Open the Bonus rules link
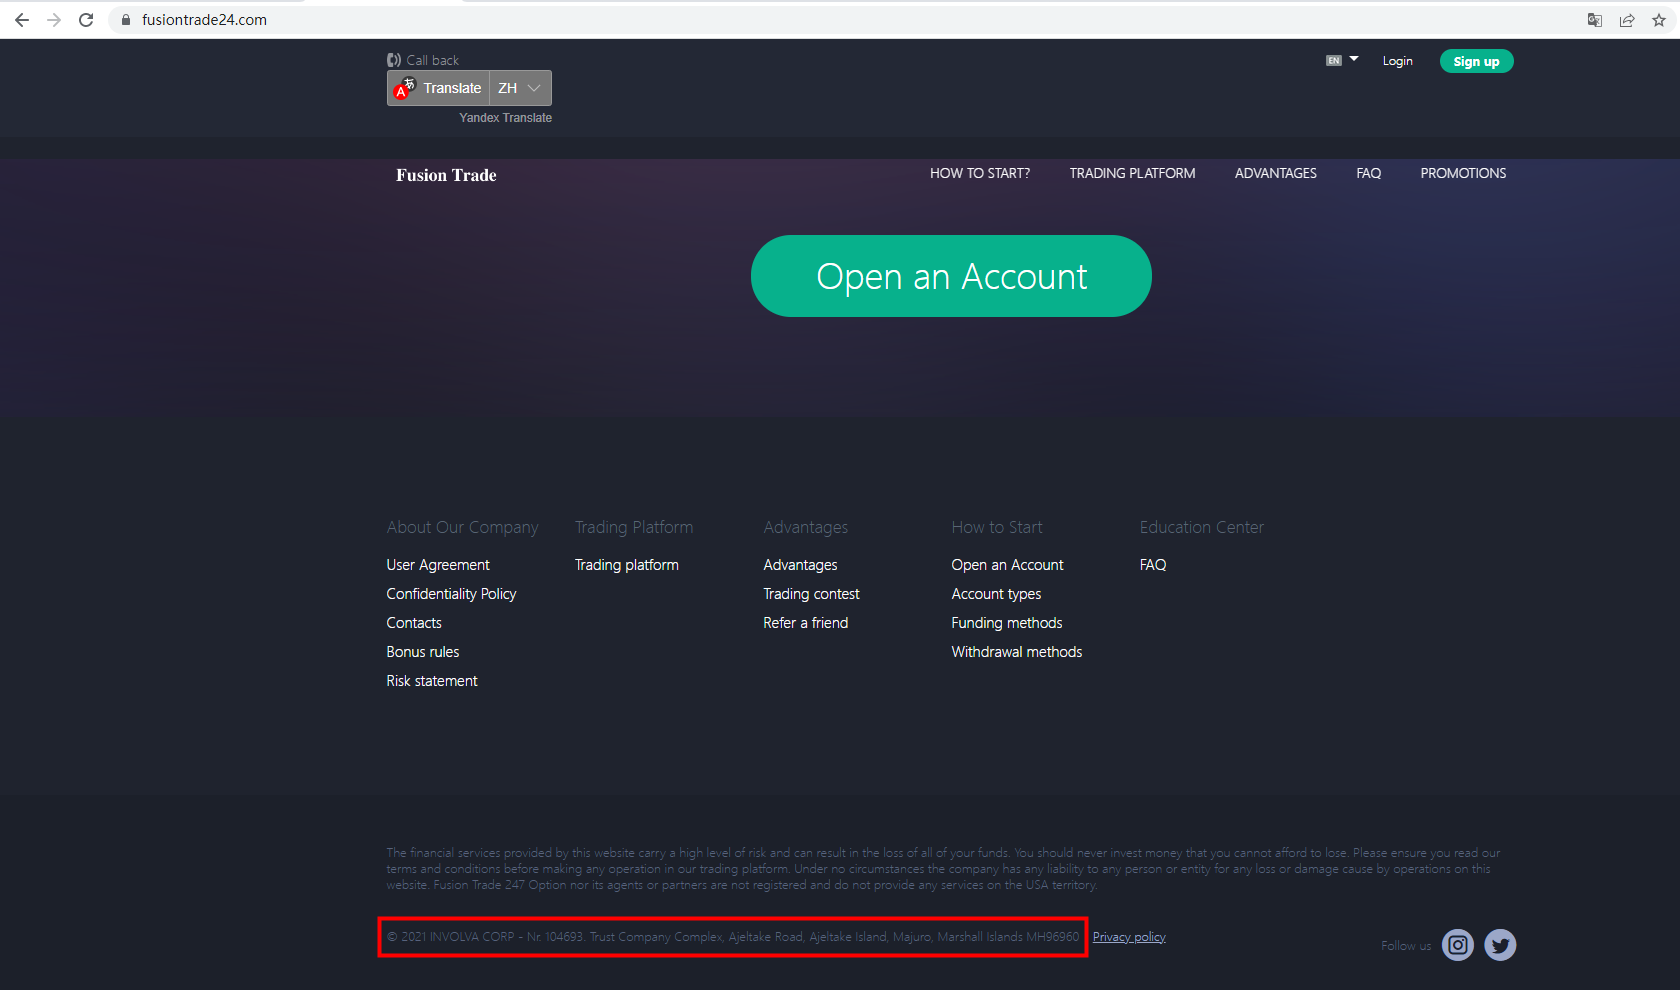The image size is (1680, 990). [x=423, y=652]
